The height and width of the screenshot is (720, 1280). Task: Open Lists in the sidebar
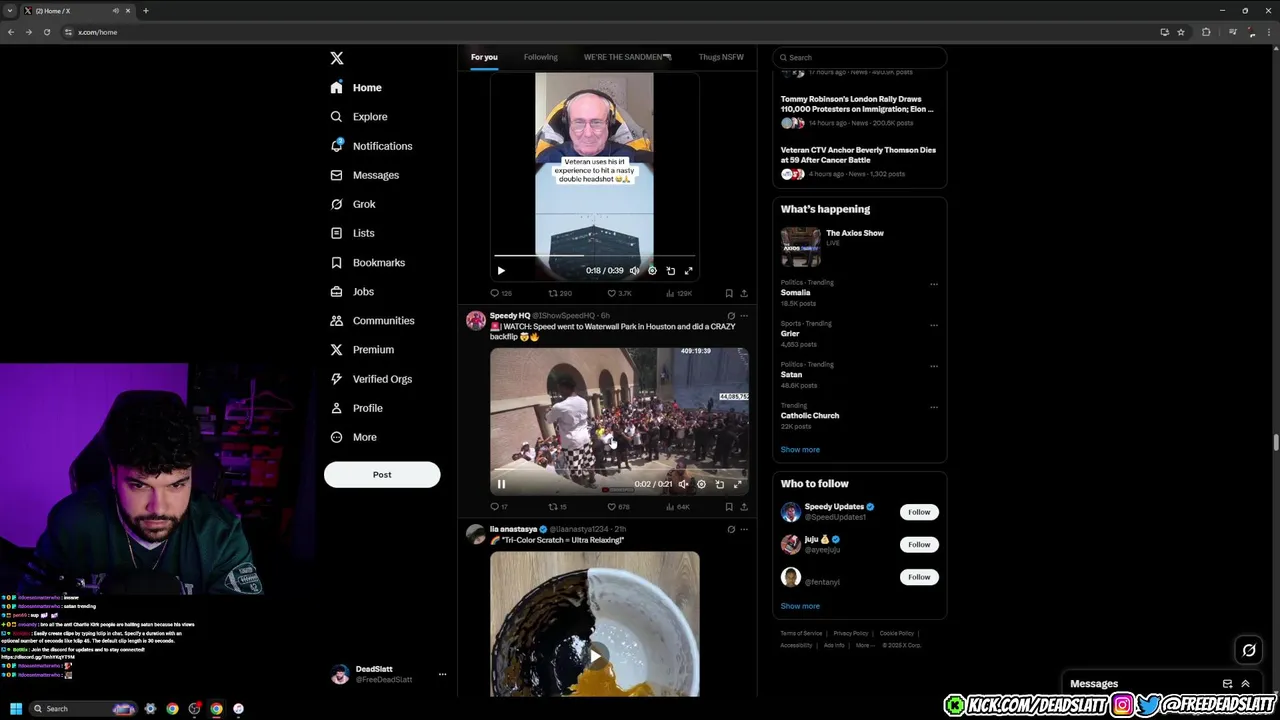pos(352,233)
